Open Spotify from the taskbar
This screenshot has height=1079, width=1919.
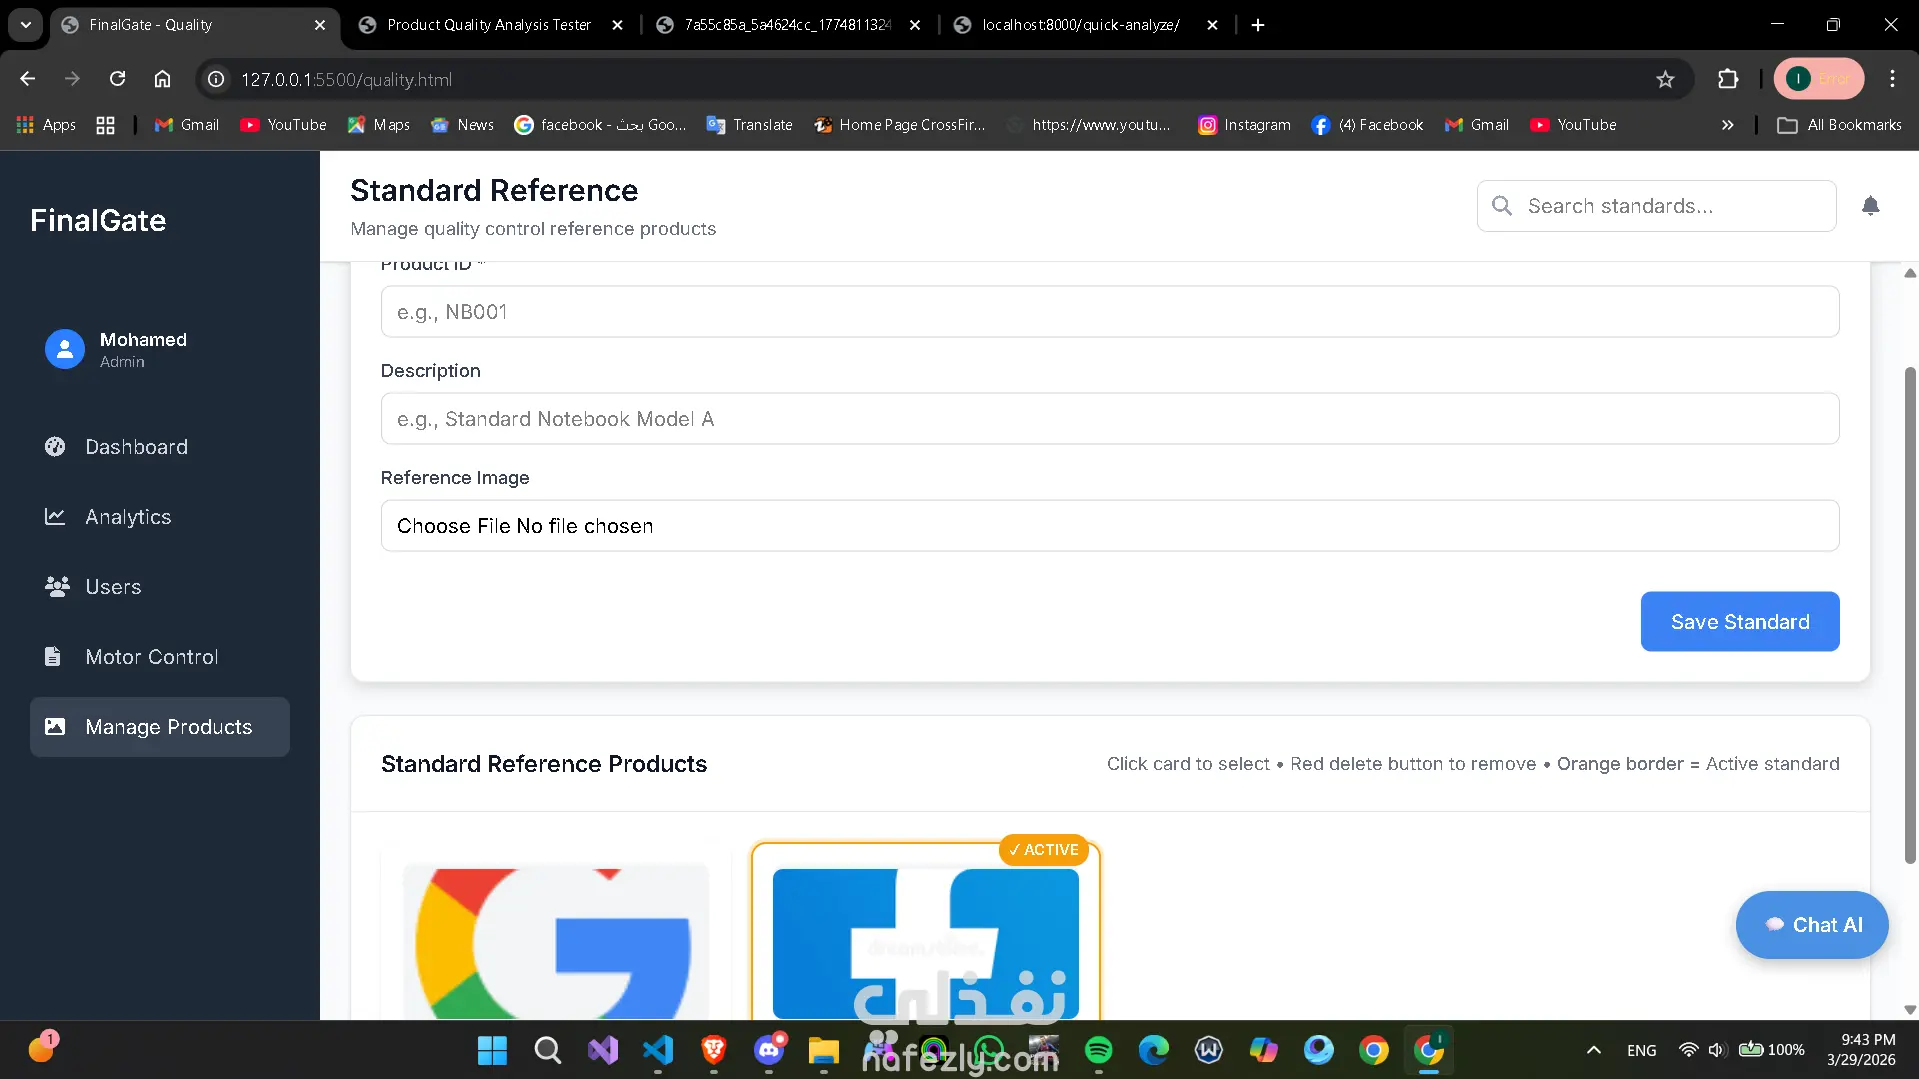(1099, 1050)
